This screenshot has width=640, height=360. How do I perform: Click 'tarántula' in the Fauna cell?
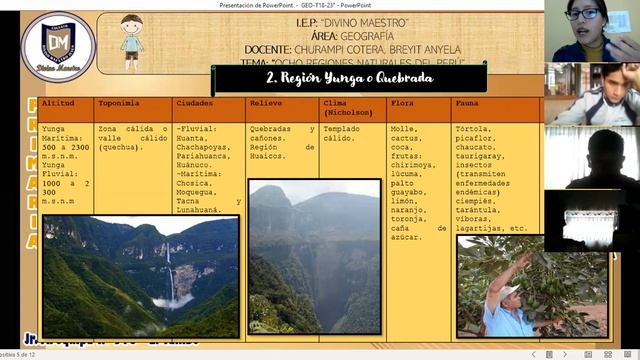point(478,210)
